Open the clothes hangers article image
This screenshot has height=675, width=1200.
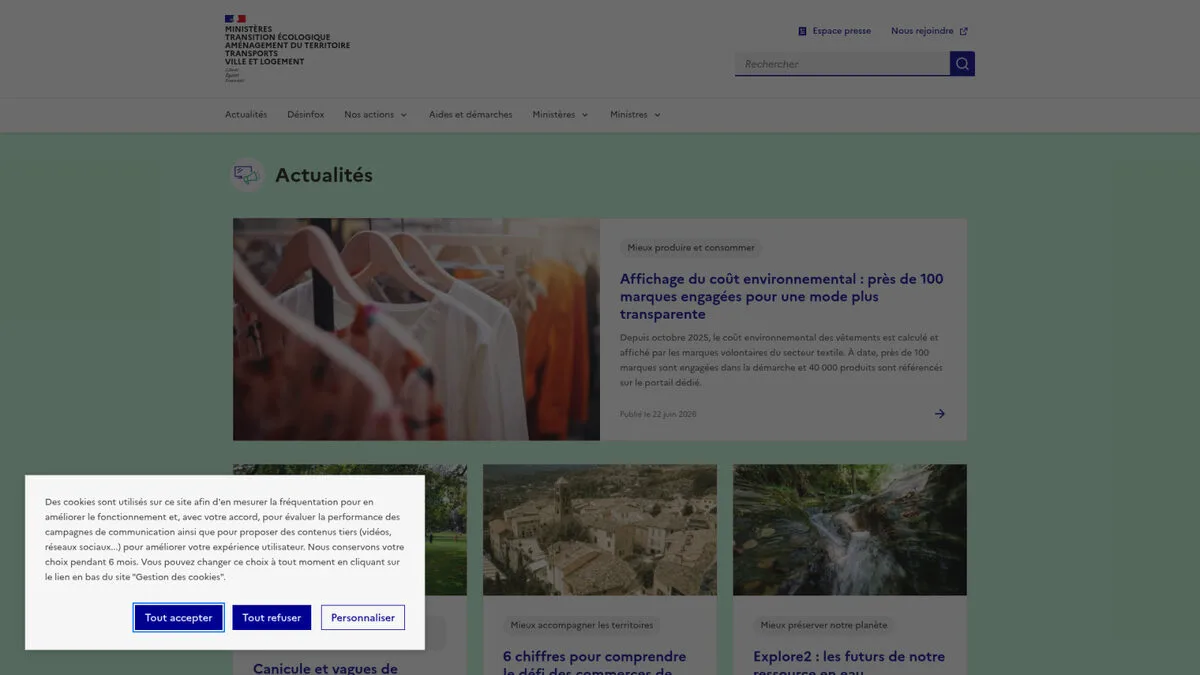click(416, 329)
